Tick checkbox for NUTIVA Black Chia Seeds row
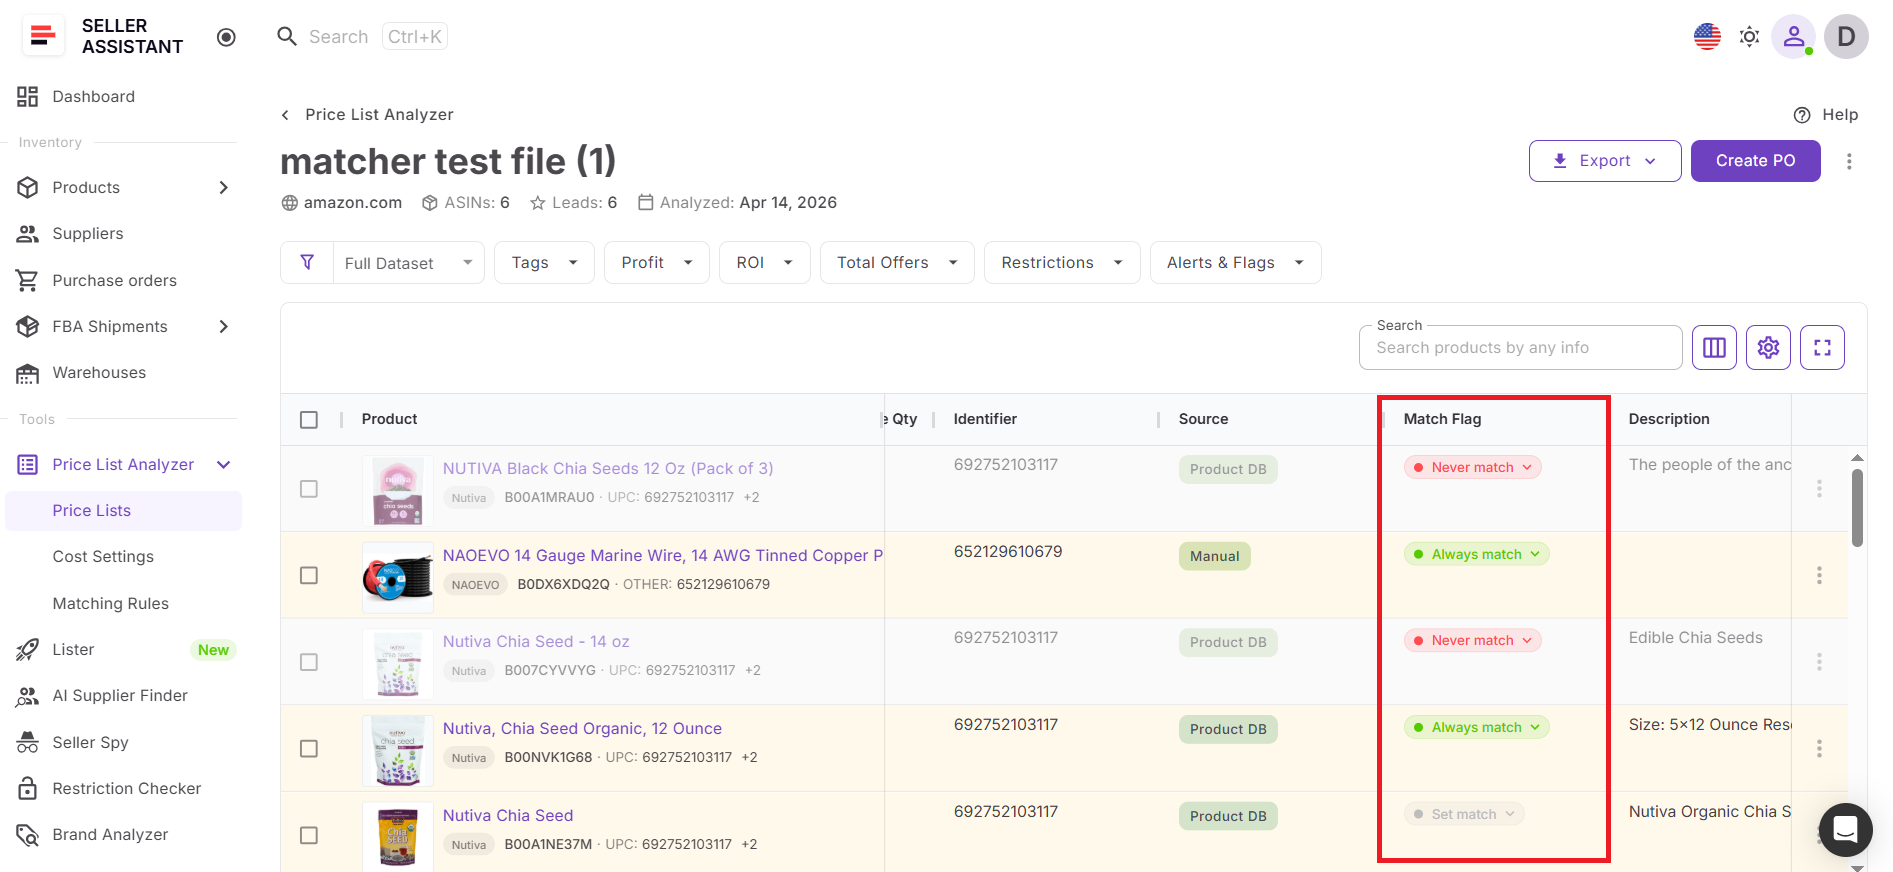 (x=309, y=489)
